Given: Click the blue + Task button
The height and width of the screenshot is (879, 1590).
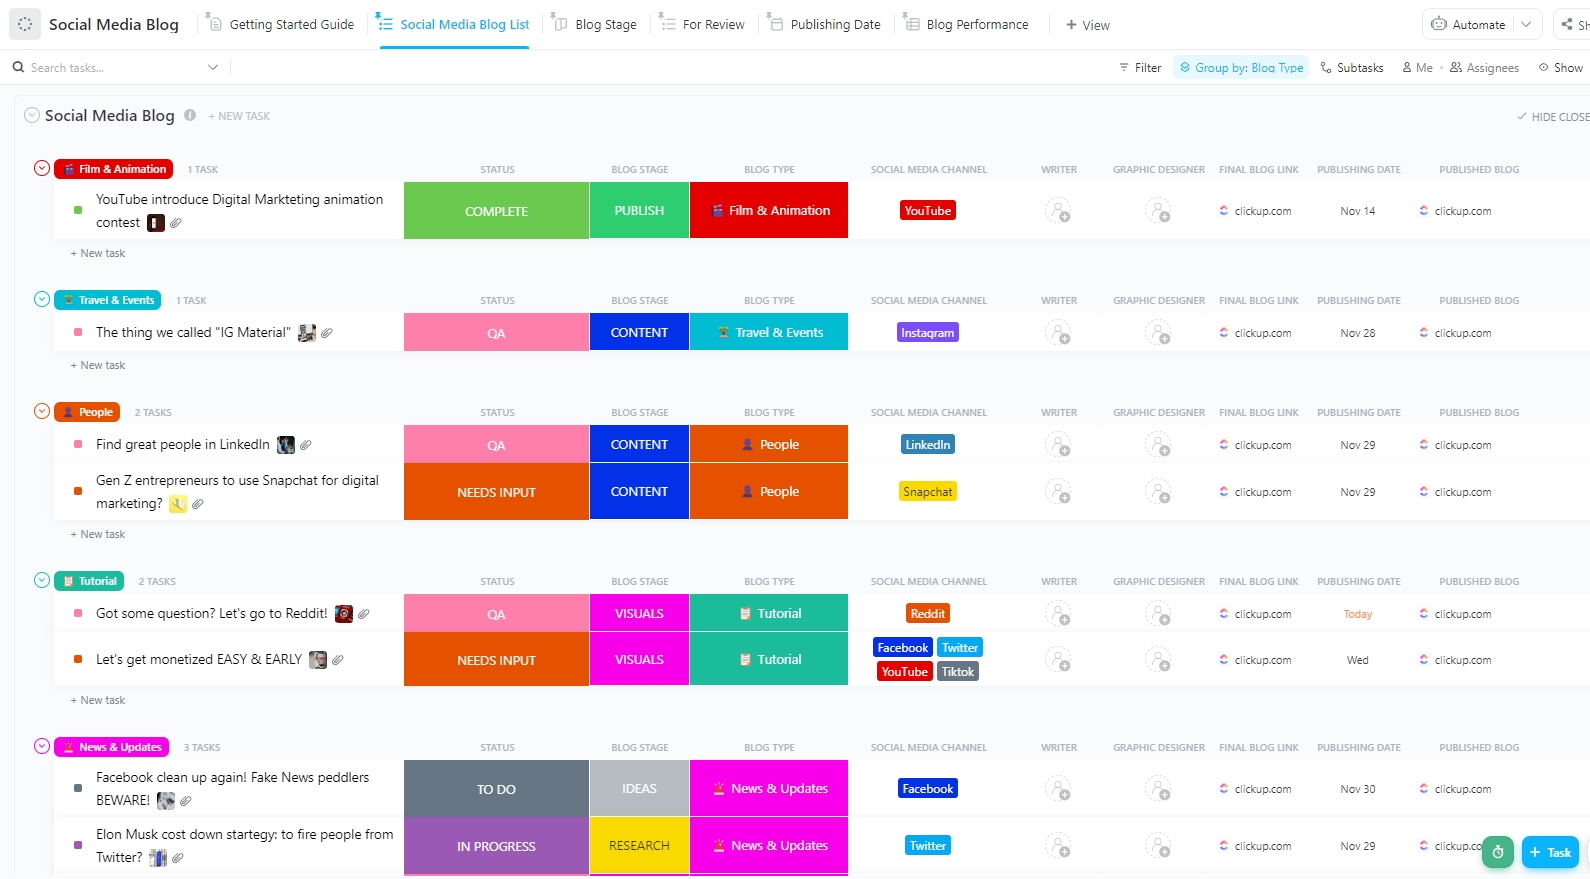Looking at the screenshot, I should click(x=1550, y=852).
